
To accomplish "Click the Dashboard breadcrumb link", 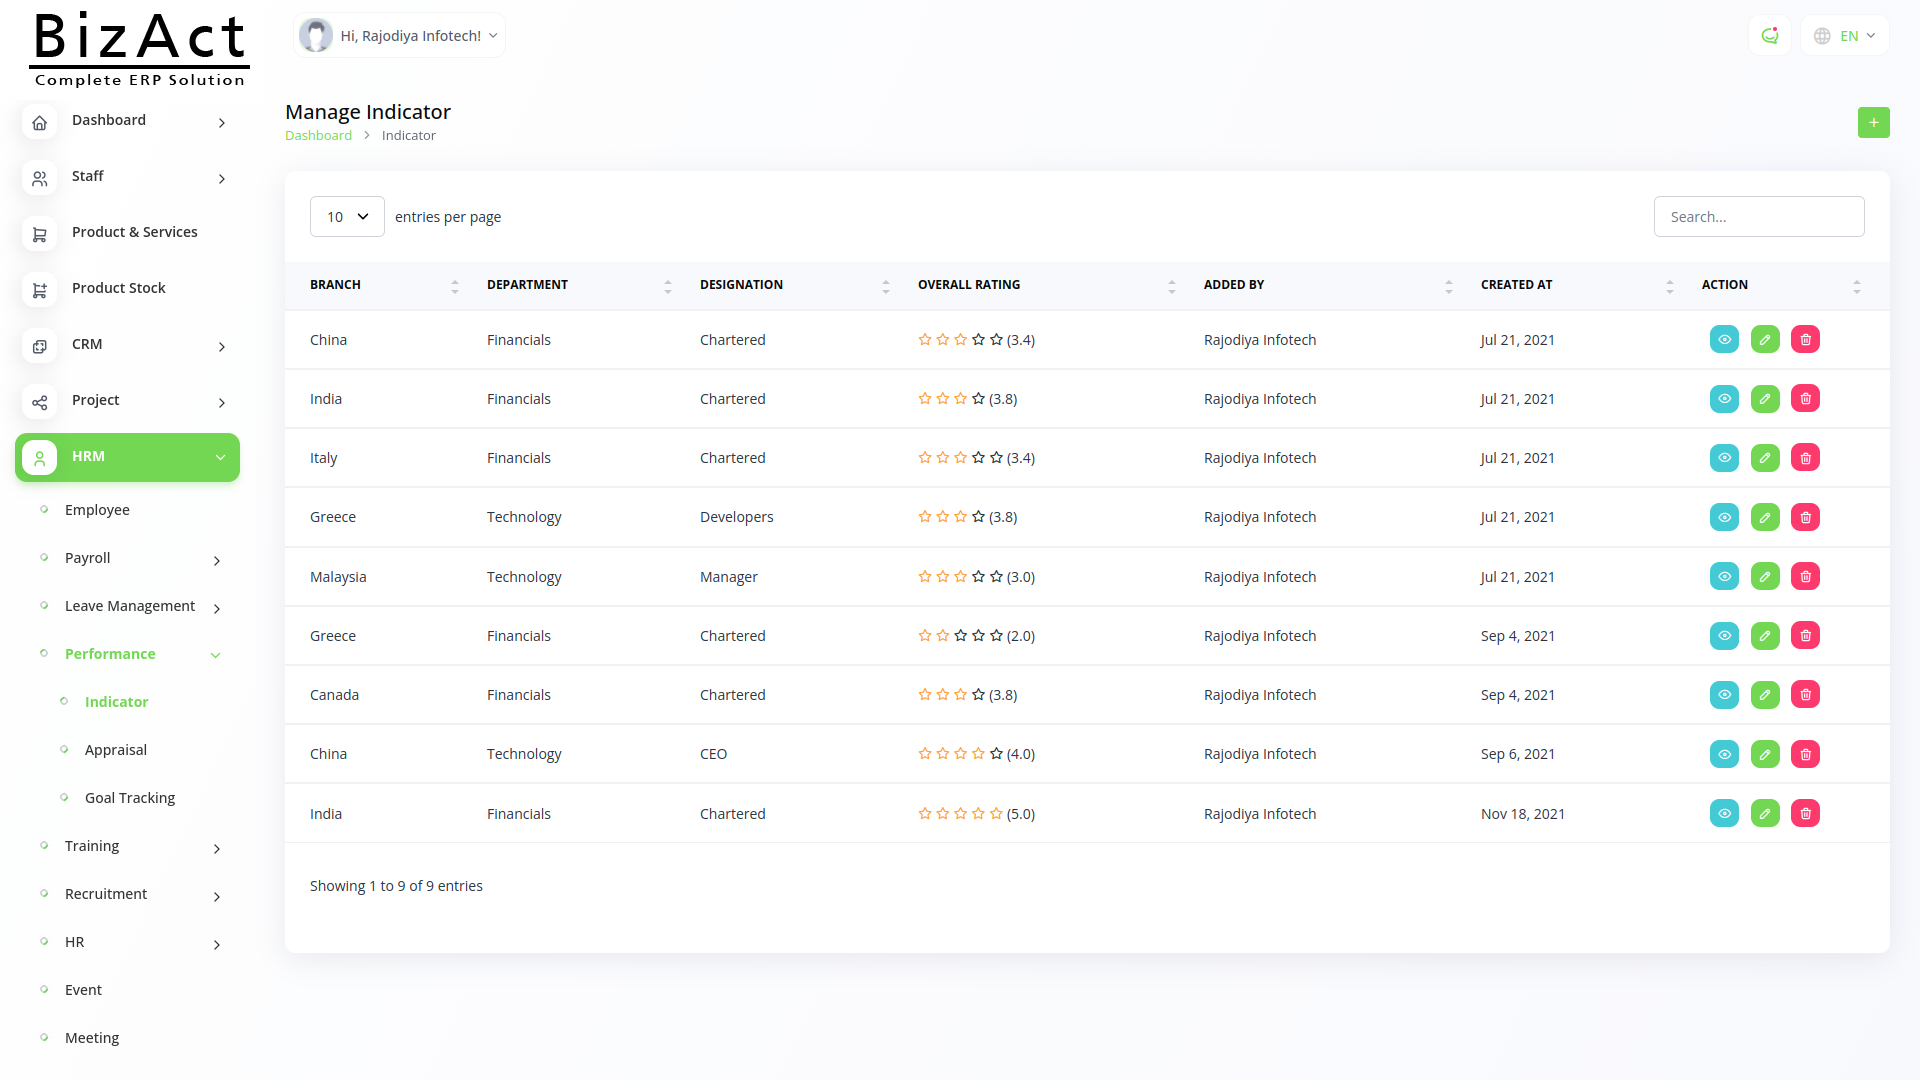I will click(318, 135).
